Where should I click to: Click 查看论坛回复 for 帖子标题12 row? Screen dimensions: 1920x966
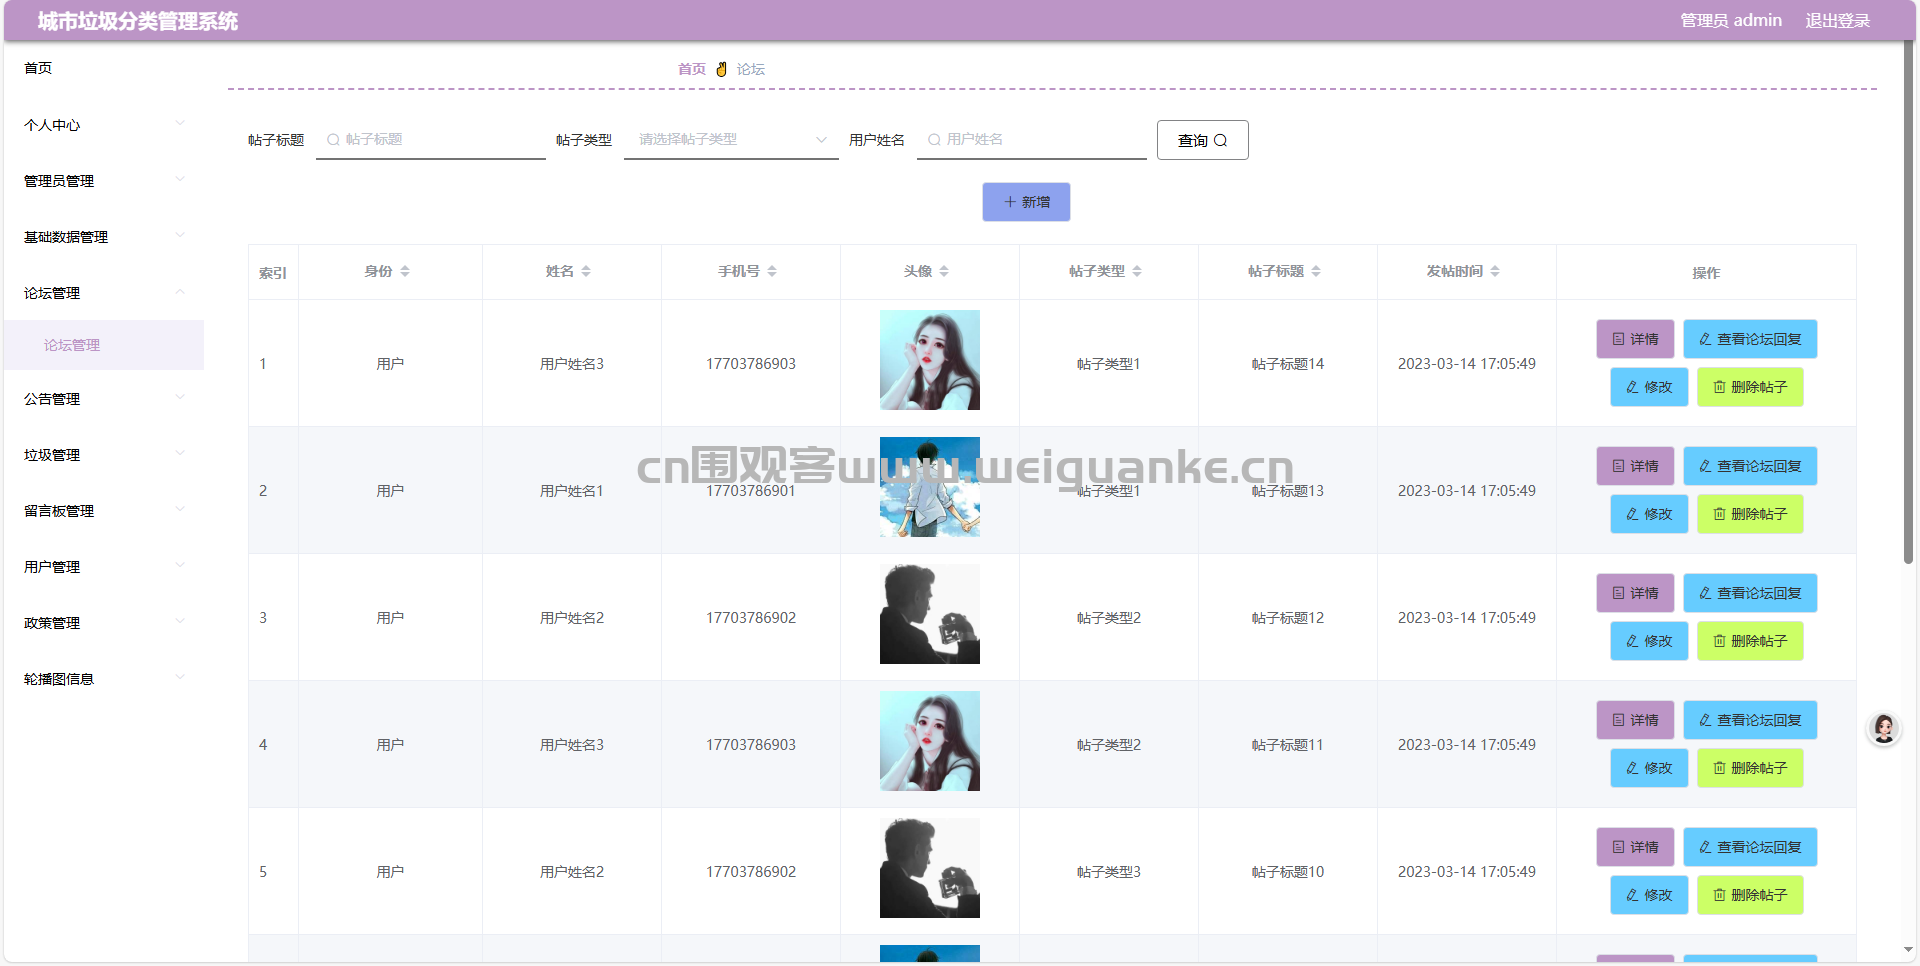(x=1750, y=593)
